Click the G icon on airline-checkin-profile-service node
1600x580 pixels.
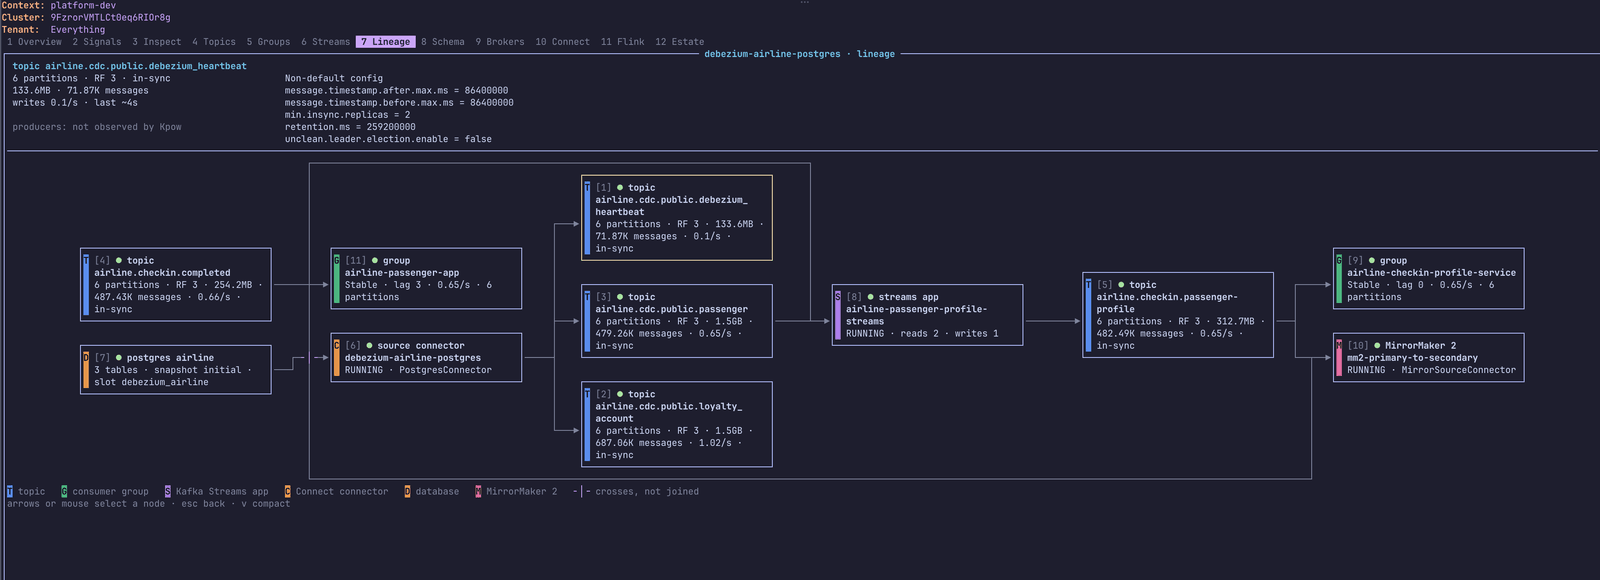[1339, 260]
